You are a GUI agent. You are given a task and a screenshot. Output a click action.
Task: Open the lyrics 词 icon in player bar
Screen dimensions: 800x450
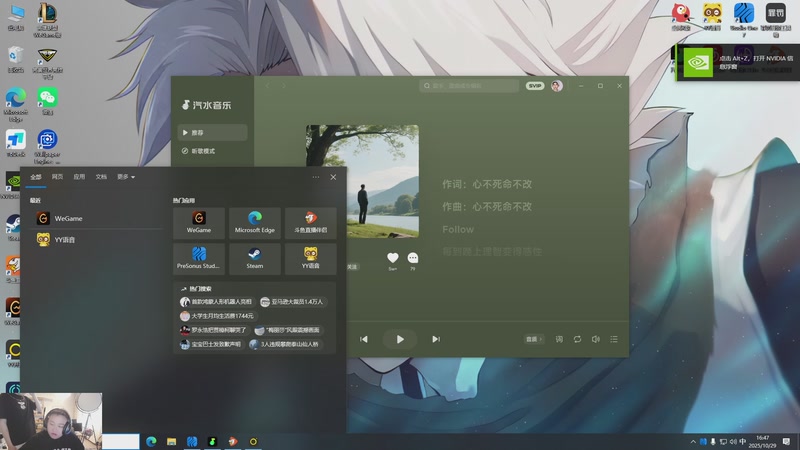559,339
